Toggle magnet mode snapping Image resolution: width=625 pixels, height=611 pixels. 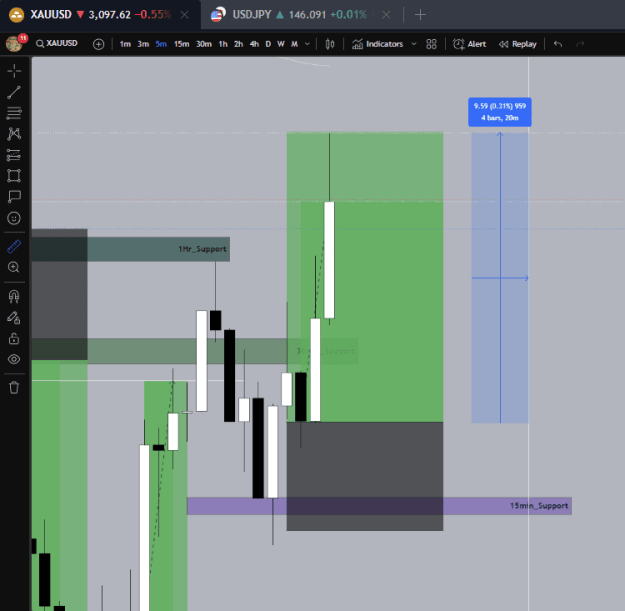point(14,296)
